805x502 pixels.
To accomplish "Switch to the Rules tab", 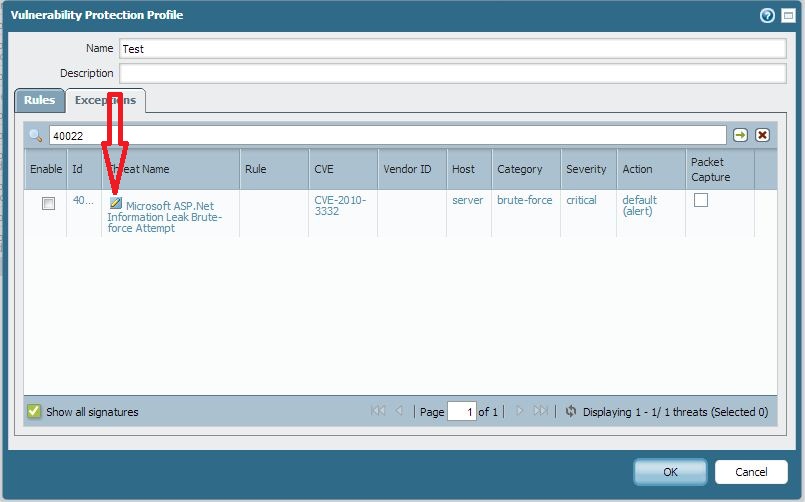I will [40, 100].
